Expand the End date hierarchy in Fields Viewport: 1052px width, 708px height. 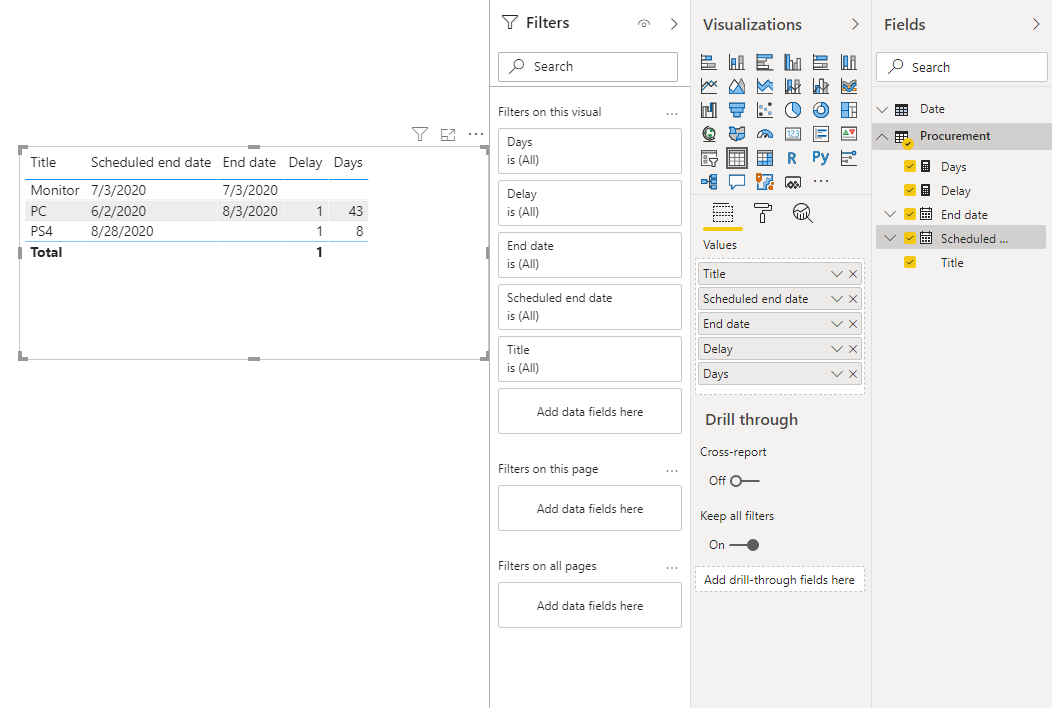tap(890, 214)
